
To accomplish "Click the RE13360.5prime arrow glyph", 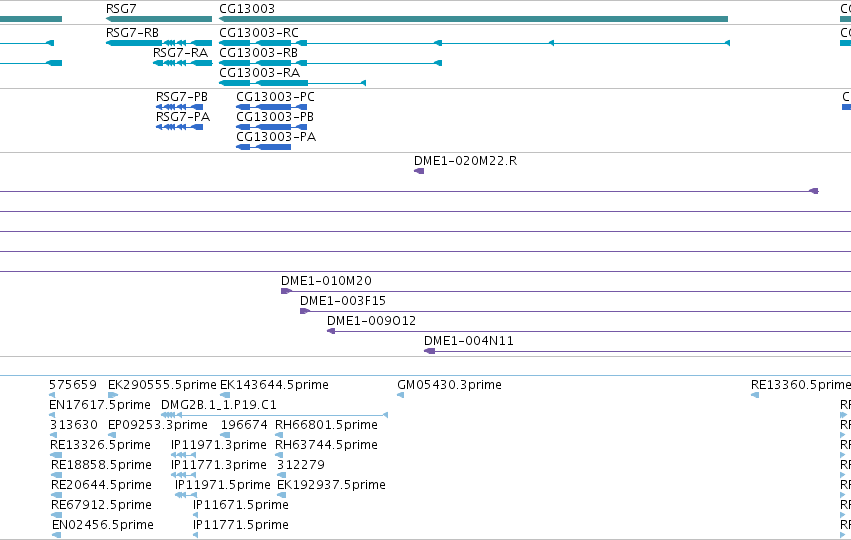I will pos(755,395).
